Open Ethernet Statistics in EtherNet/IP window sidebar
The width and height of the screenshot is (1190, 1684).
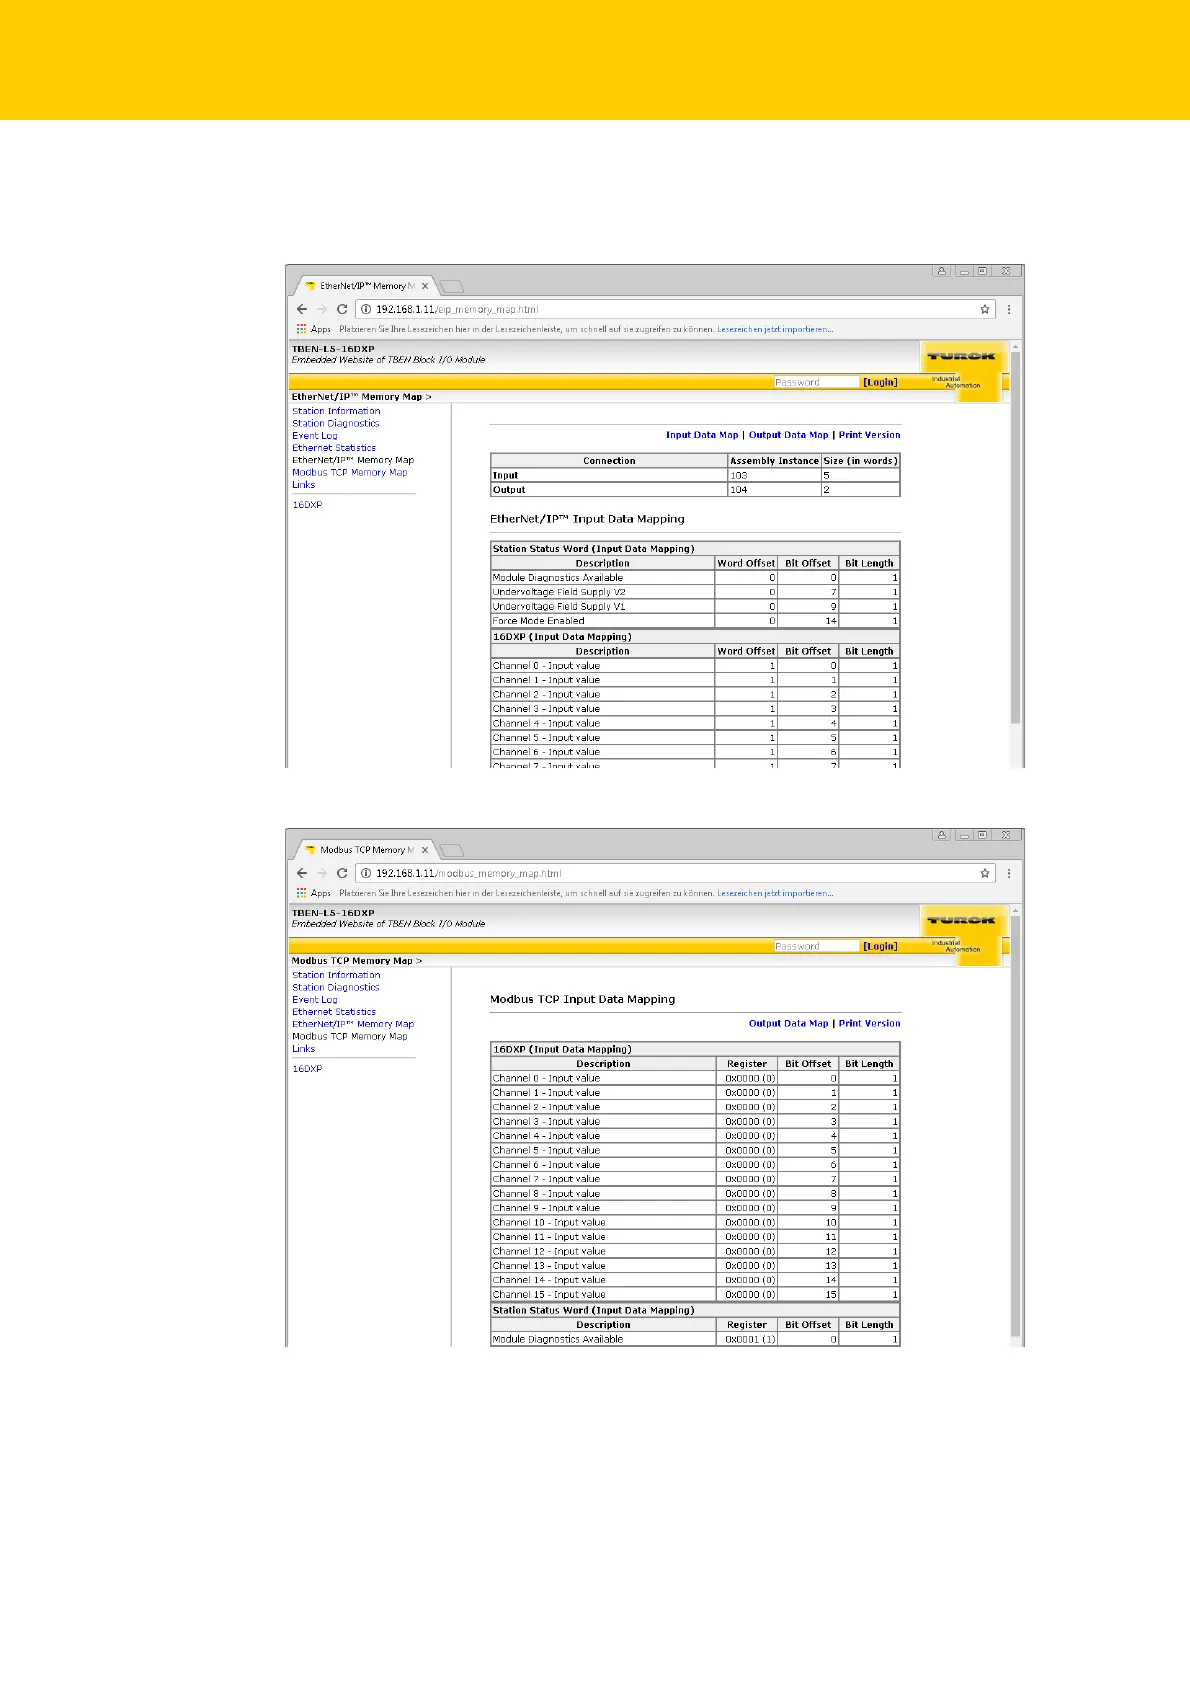334,448
